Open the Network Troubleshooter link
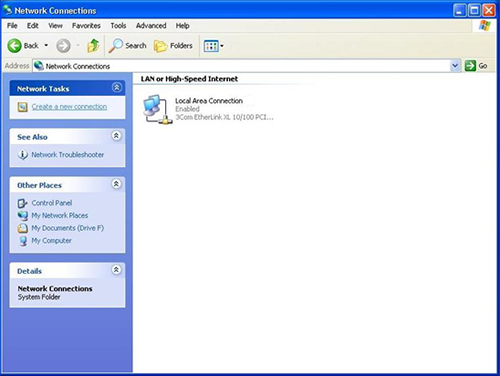Viewport: 500px width, 376px height. pyautogui.click(x=68, y=155)
